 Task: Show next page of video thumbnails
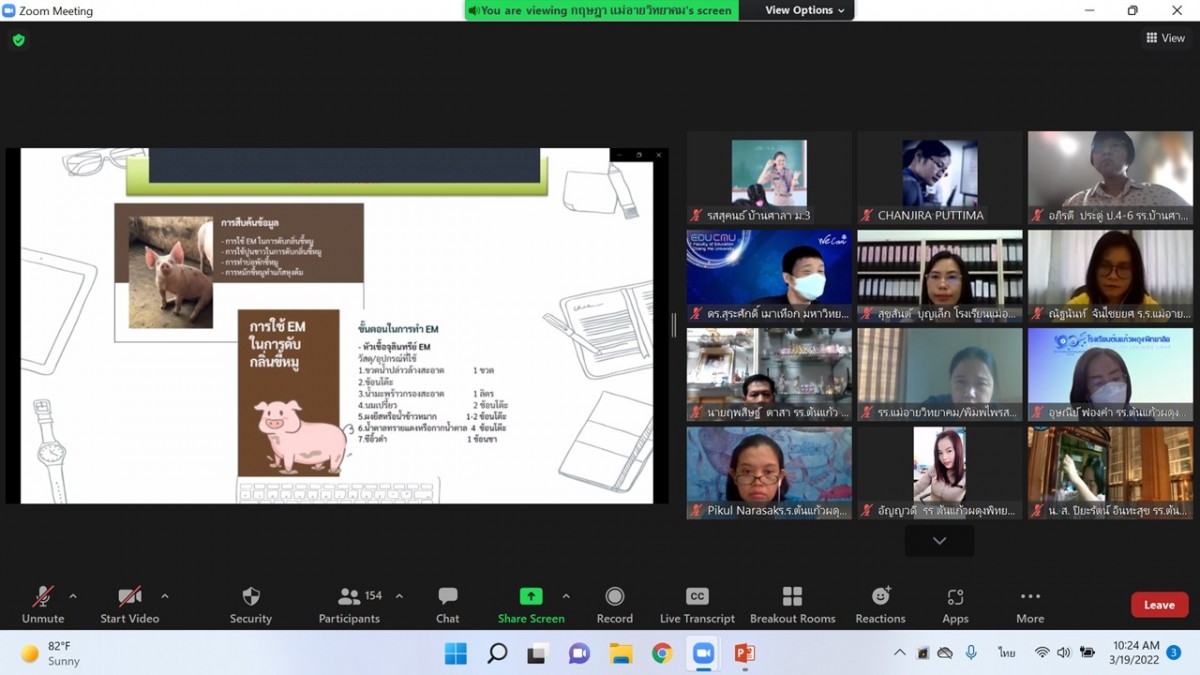939,541
